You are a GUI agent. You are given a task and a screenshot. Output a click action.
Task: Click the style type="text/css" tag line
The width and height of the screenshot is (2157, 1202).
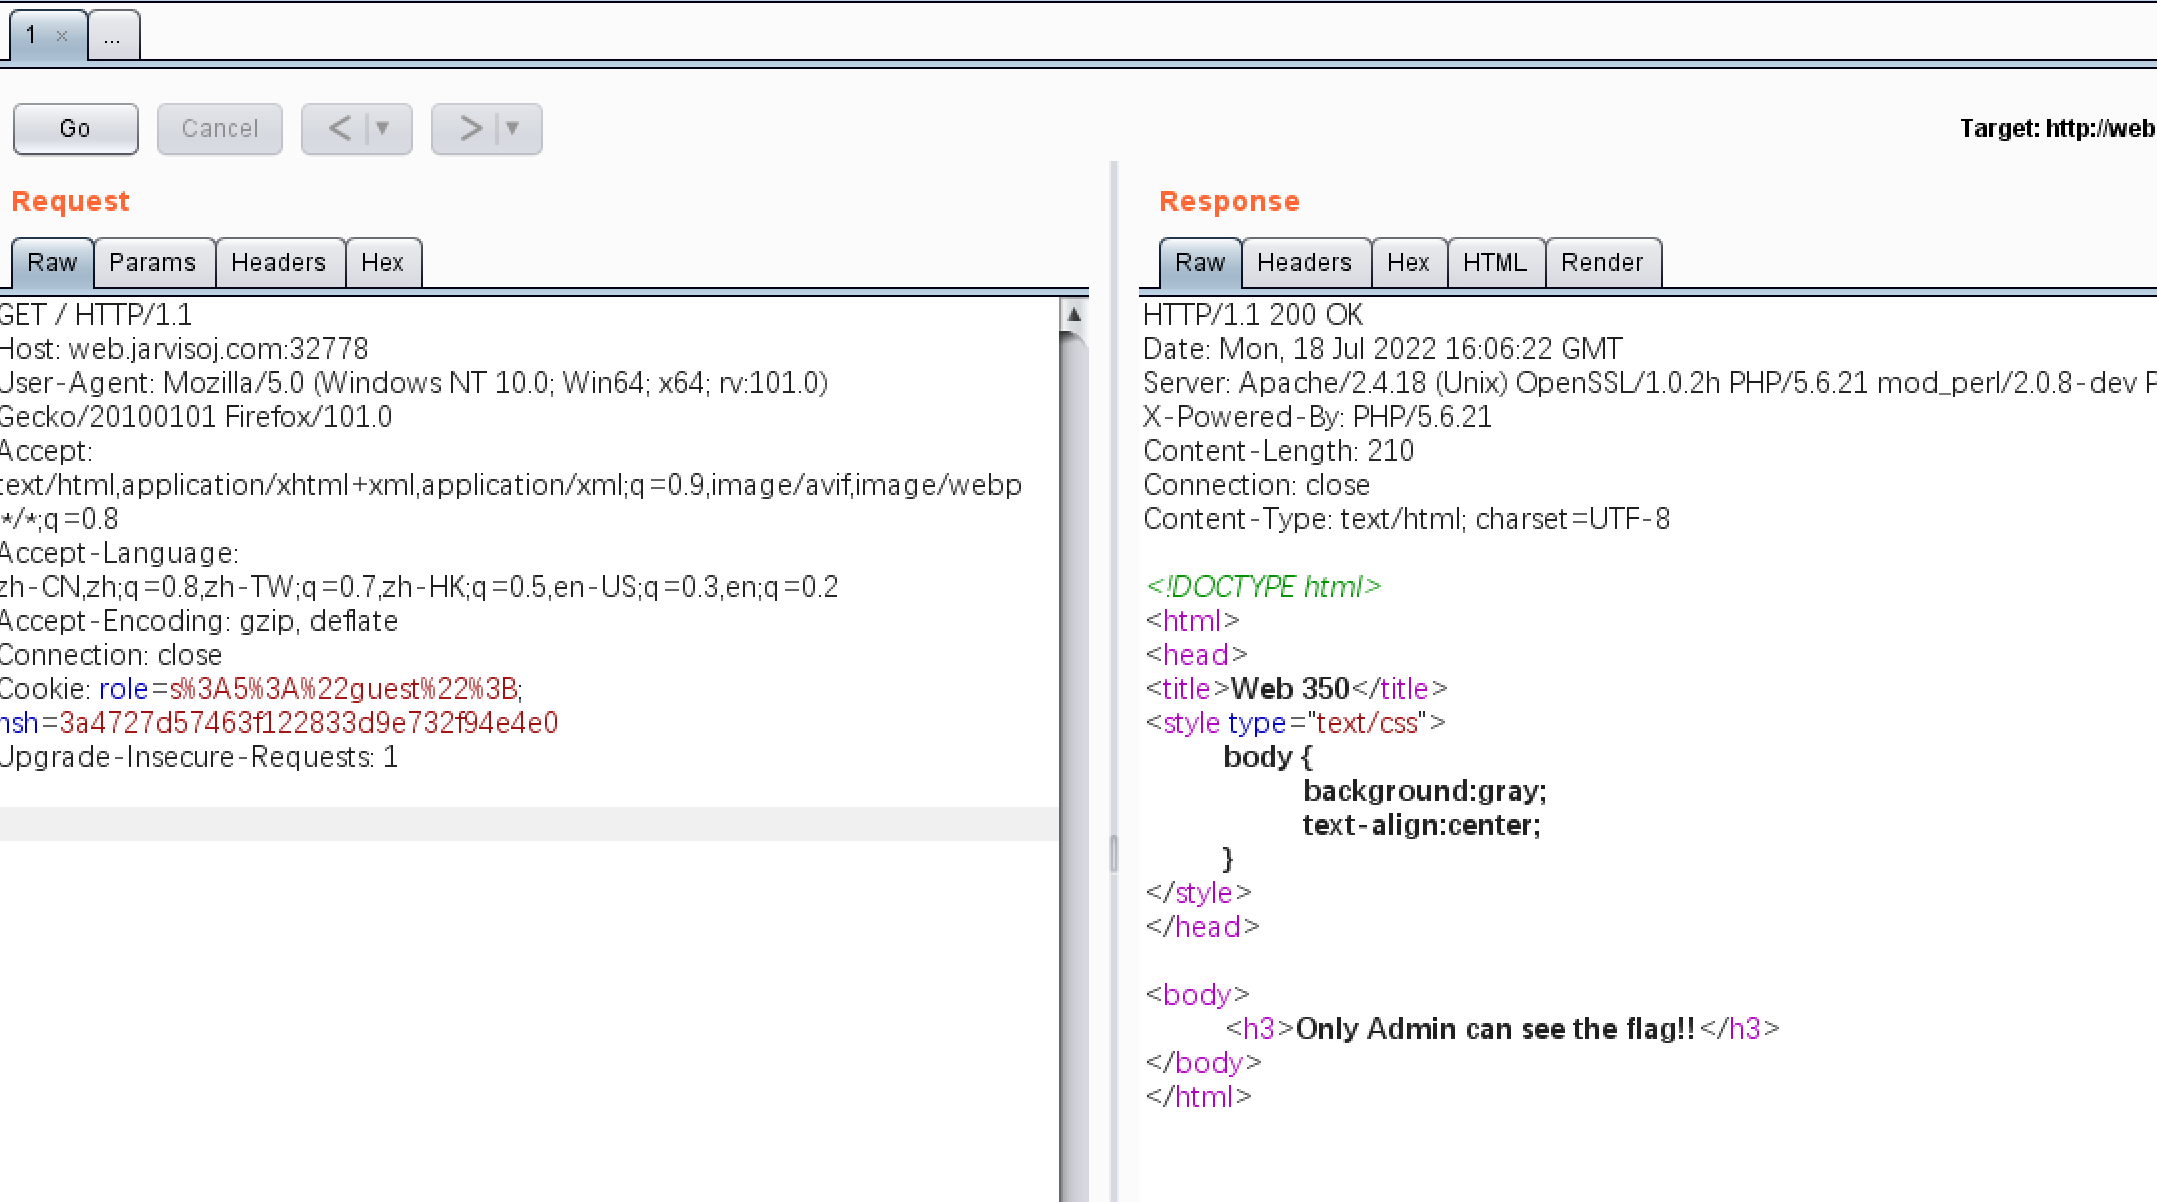(x=1295, y=723)
